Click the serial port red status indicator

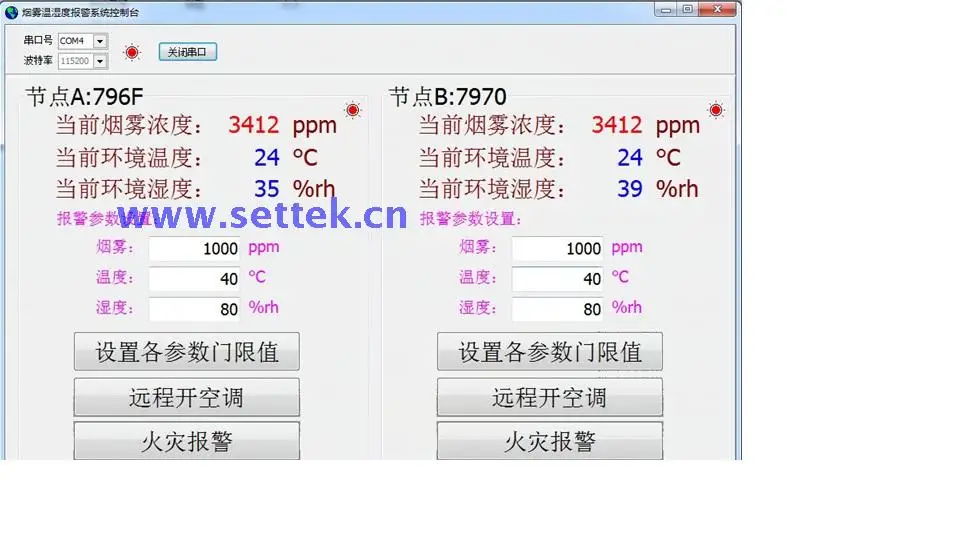click(x=132, y=53)
